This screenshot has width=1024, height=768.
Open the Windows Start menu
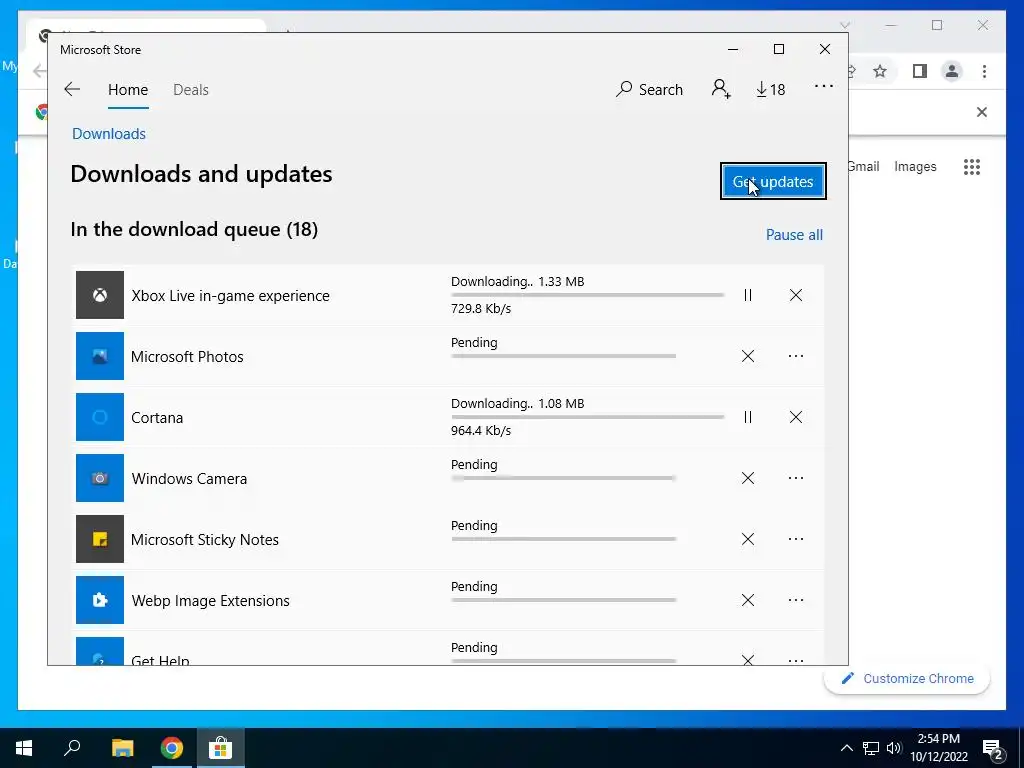(24, 748)
